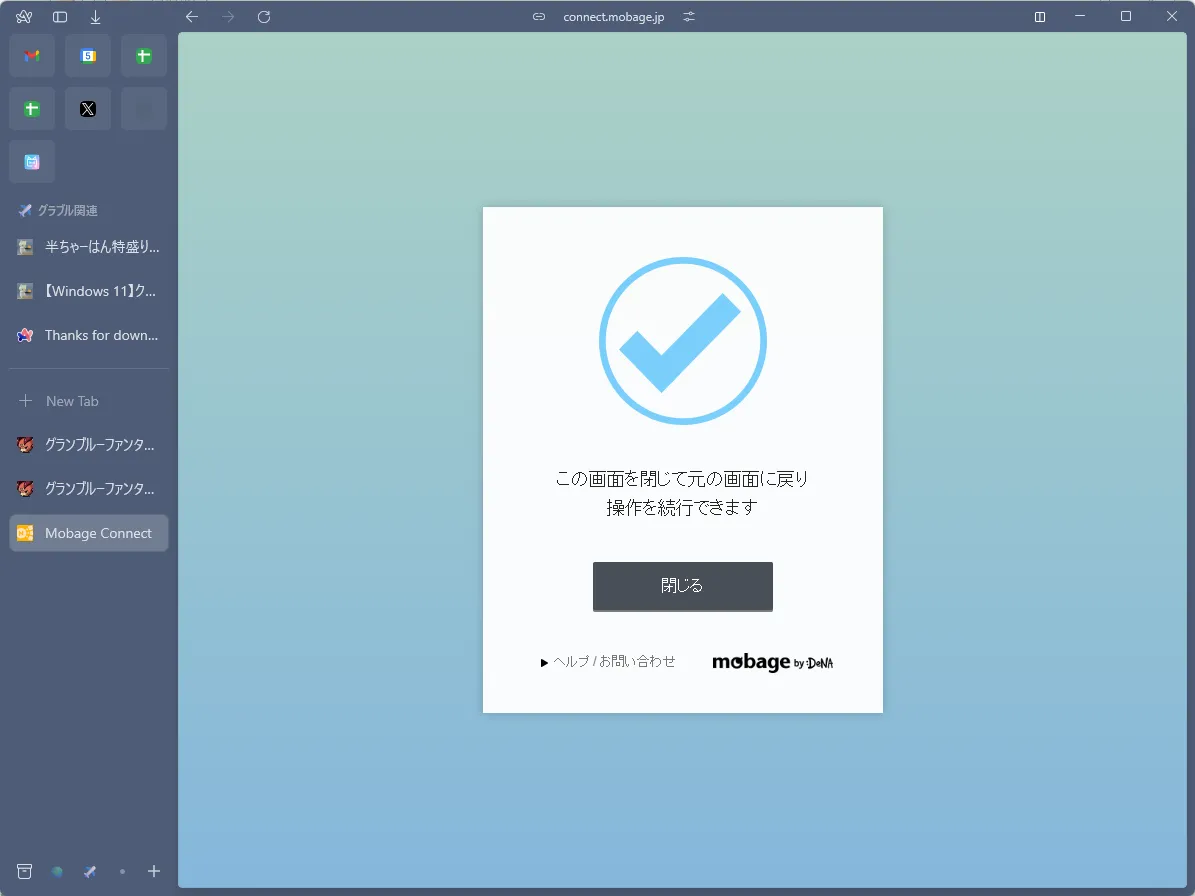Open site permissions settings in address bar
This screenshot has height=896, width=1195.
tap(688, 17)
